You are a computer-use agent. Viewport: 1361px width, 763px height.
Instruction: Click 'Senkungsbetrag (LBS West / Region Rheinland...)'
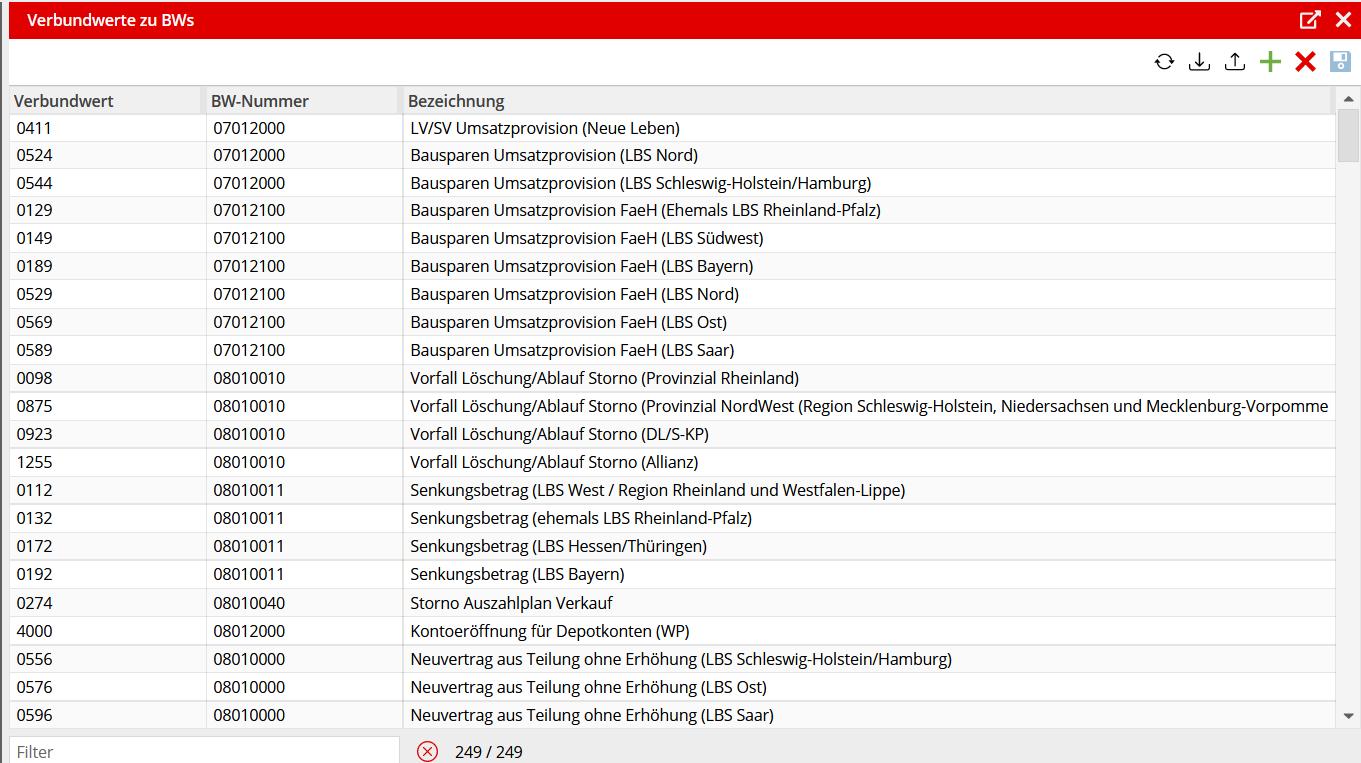[657, 490]
